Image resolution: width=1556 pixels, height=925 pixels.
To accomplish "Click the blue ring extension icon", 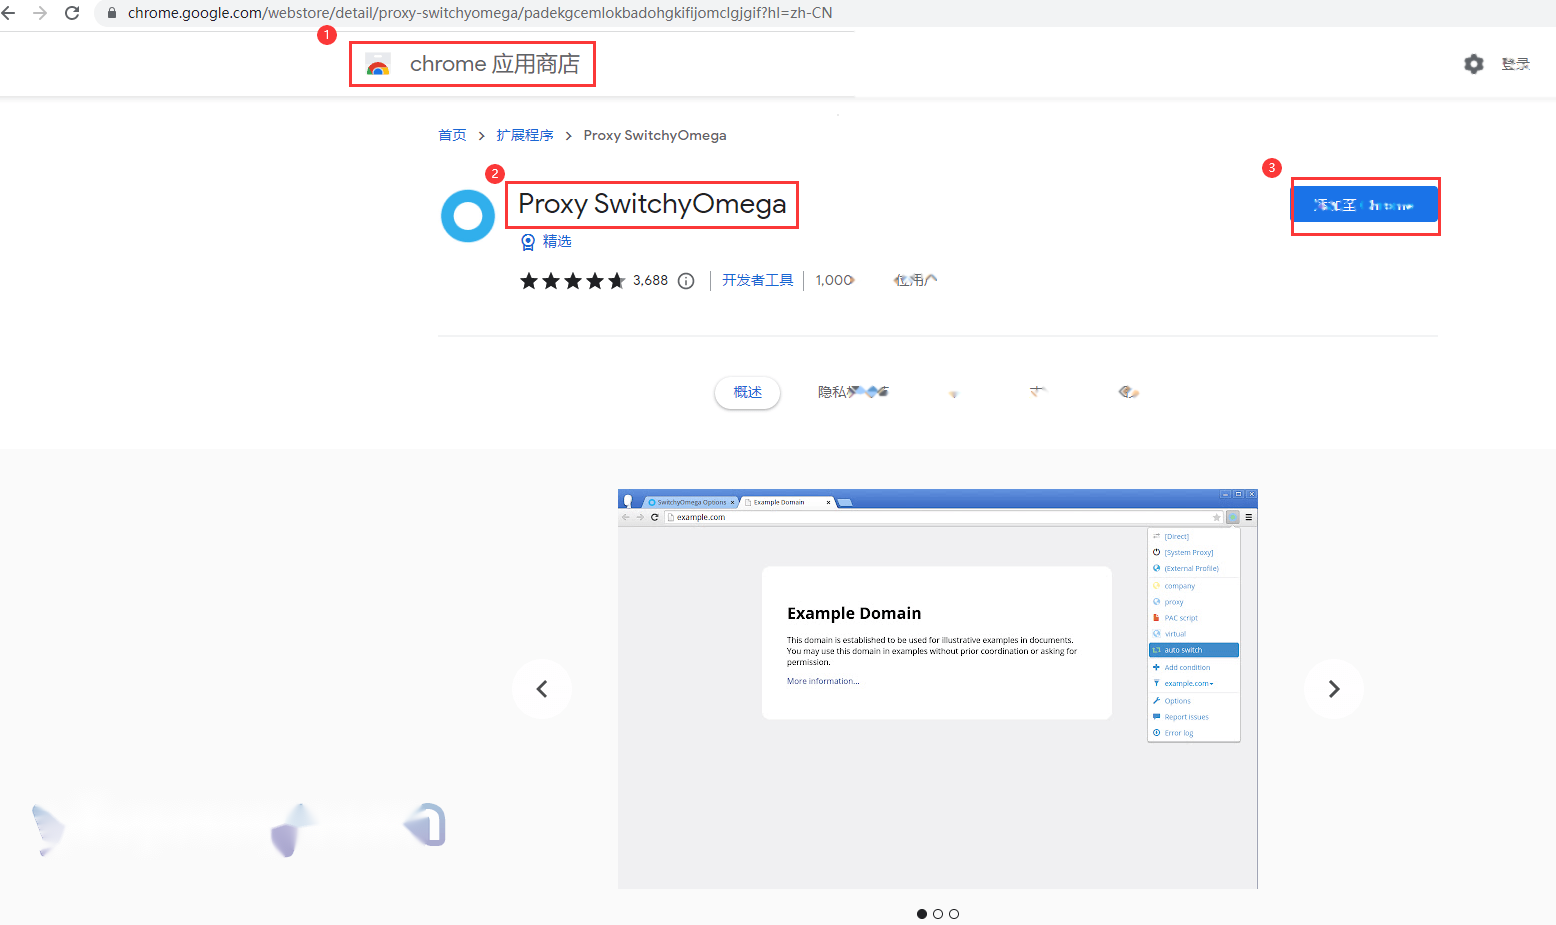I will (x=468, y=216).
